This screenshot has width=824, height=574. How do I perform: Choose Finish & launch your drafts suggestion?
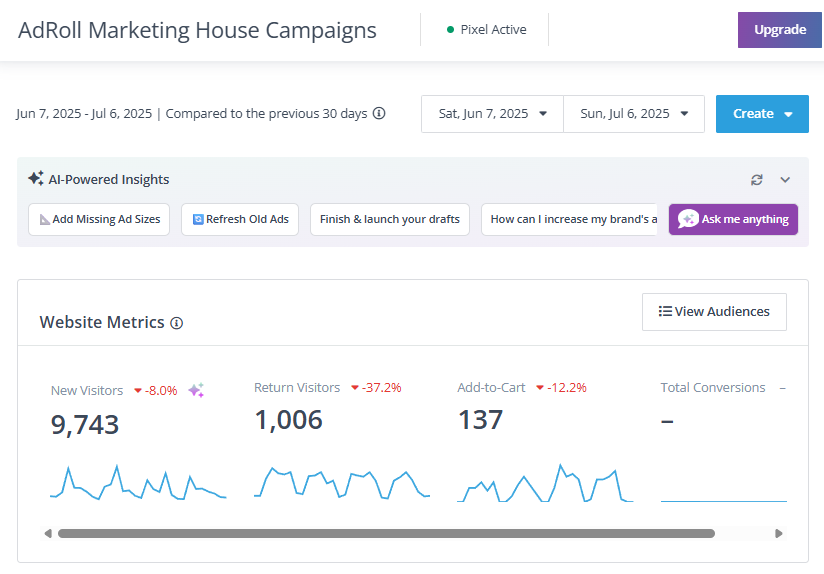390,219
